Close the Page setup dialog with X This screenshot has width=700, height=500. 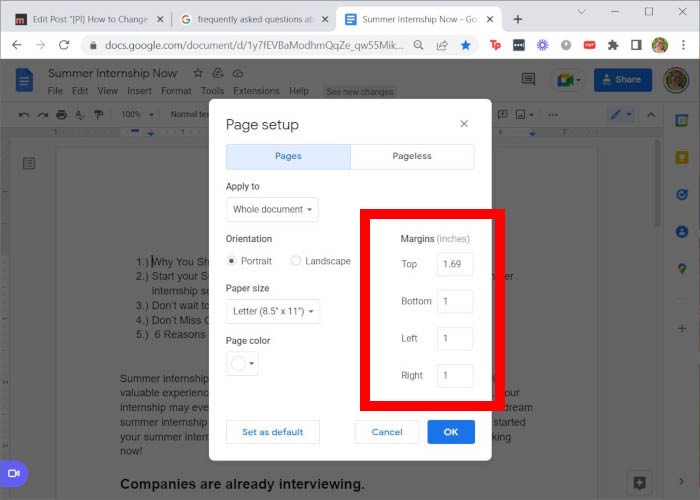[x=464, y=124]
